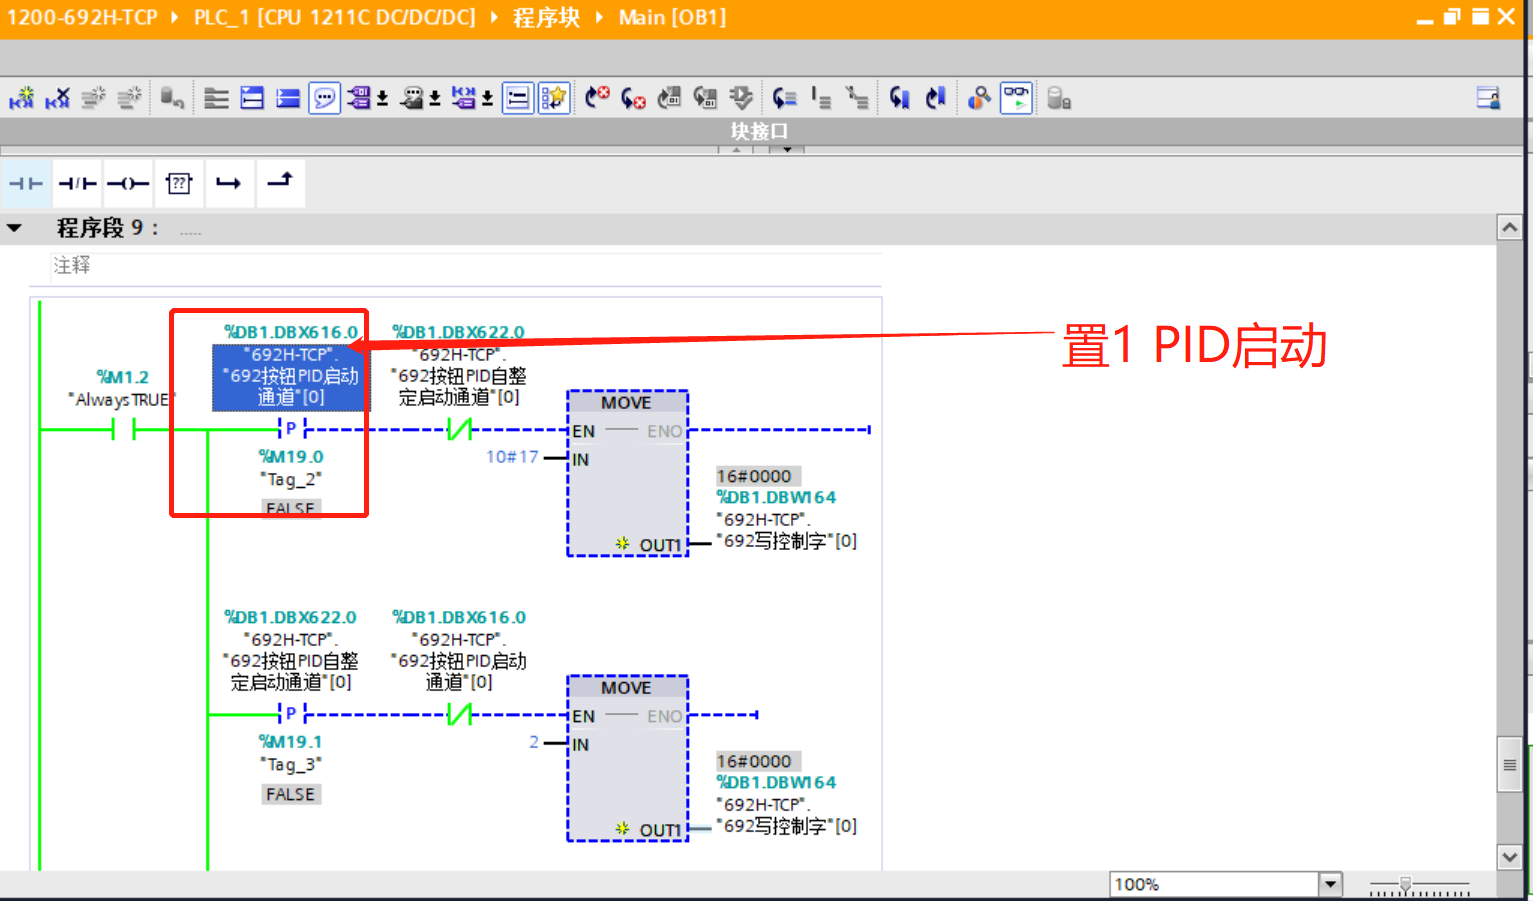Open the 100% zoom level dropdown

pos(1330,884)
